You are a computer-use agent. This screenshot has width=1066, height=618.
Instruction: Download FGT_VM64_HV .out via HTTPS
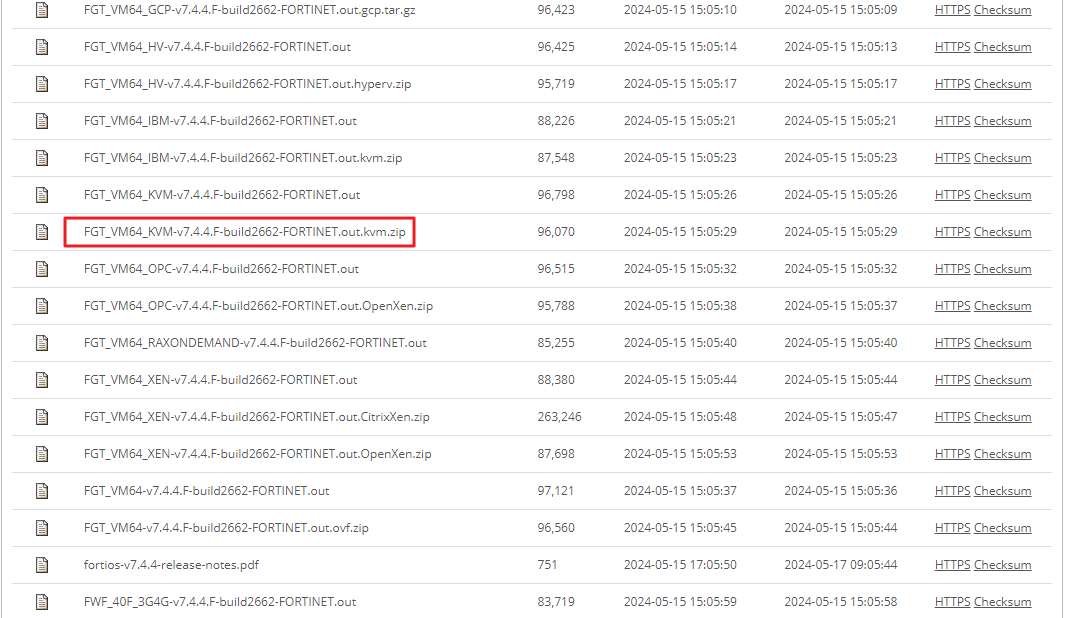(952, 47)
